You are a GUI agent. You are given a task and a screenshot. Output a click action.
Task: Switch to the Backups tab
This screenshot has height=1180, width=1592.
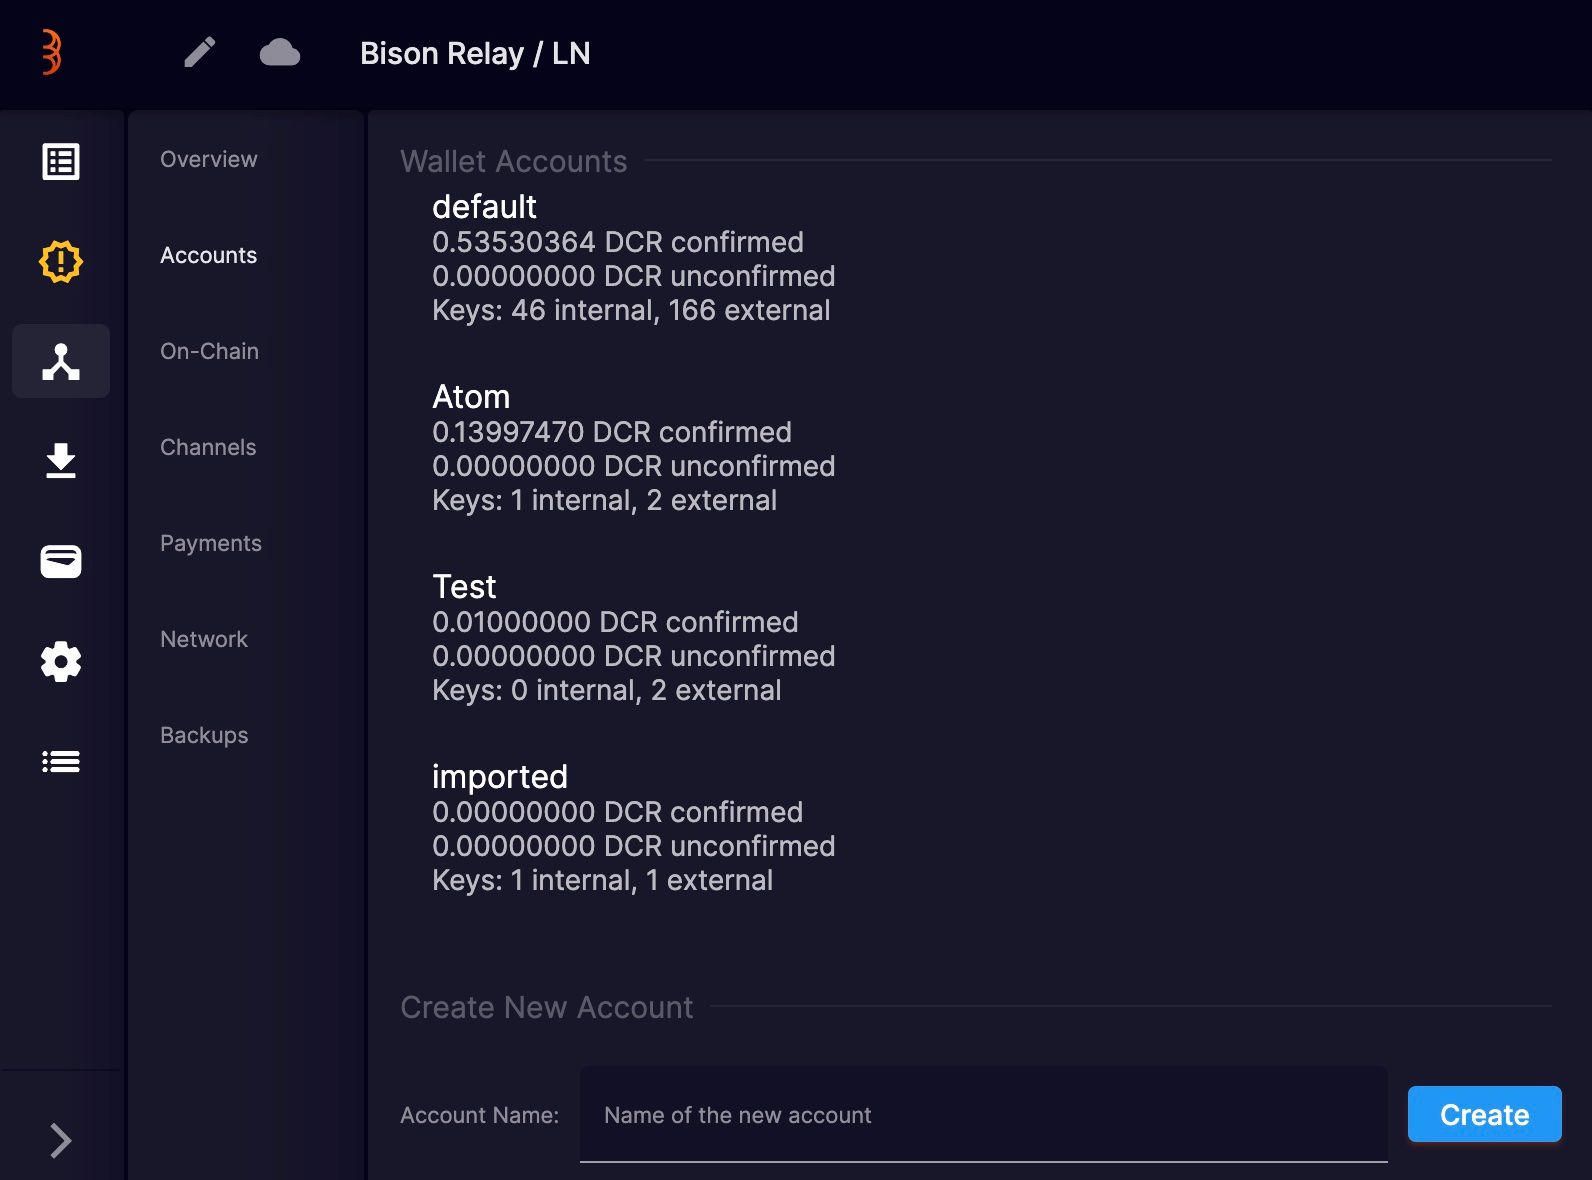pos(204,735)
